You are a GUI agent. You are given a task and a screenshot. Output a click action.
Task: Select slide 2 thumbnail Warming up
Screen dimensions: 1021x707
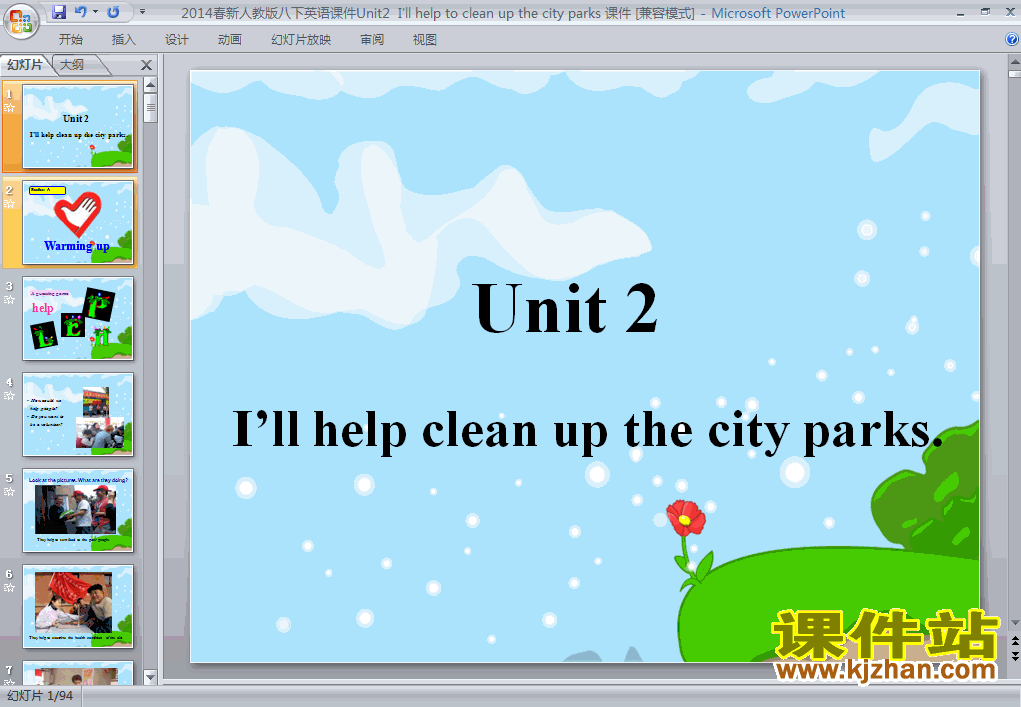pyautogui.click(x=78, y=223)
